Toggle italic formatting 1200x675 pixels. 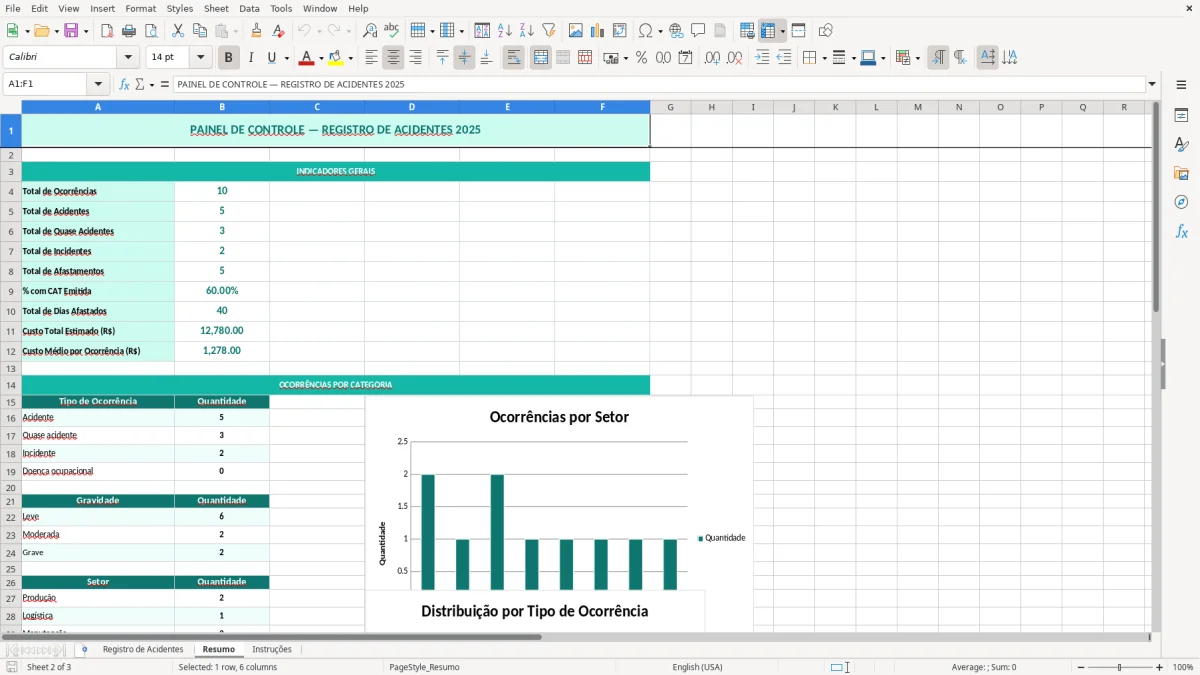(x=251, y=58)
